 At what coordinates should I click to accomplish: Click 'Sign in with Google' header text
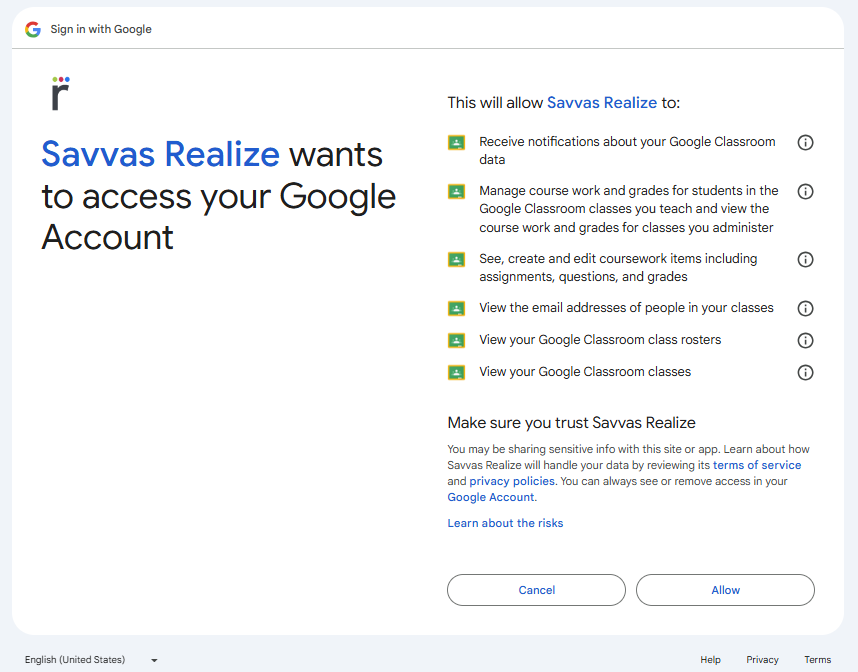pos(101,29)
